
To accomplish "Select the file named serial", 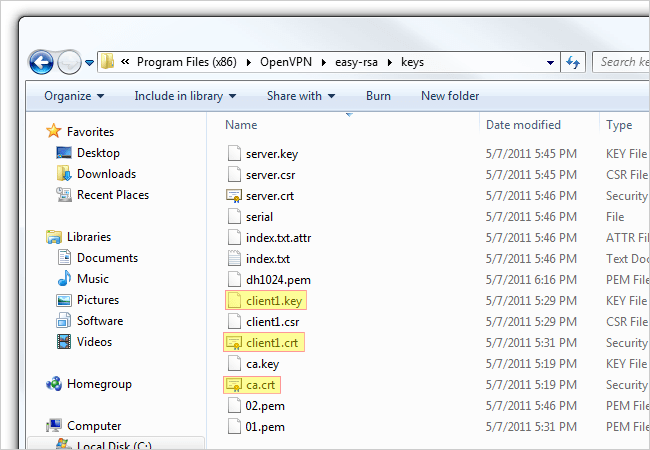I will (260, 217).
